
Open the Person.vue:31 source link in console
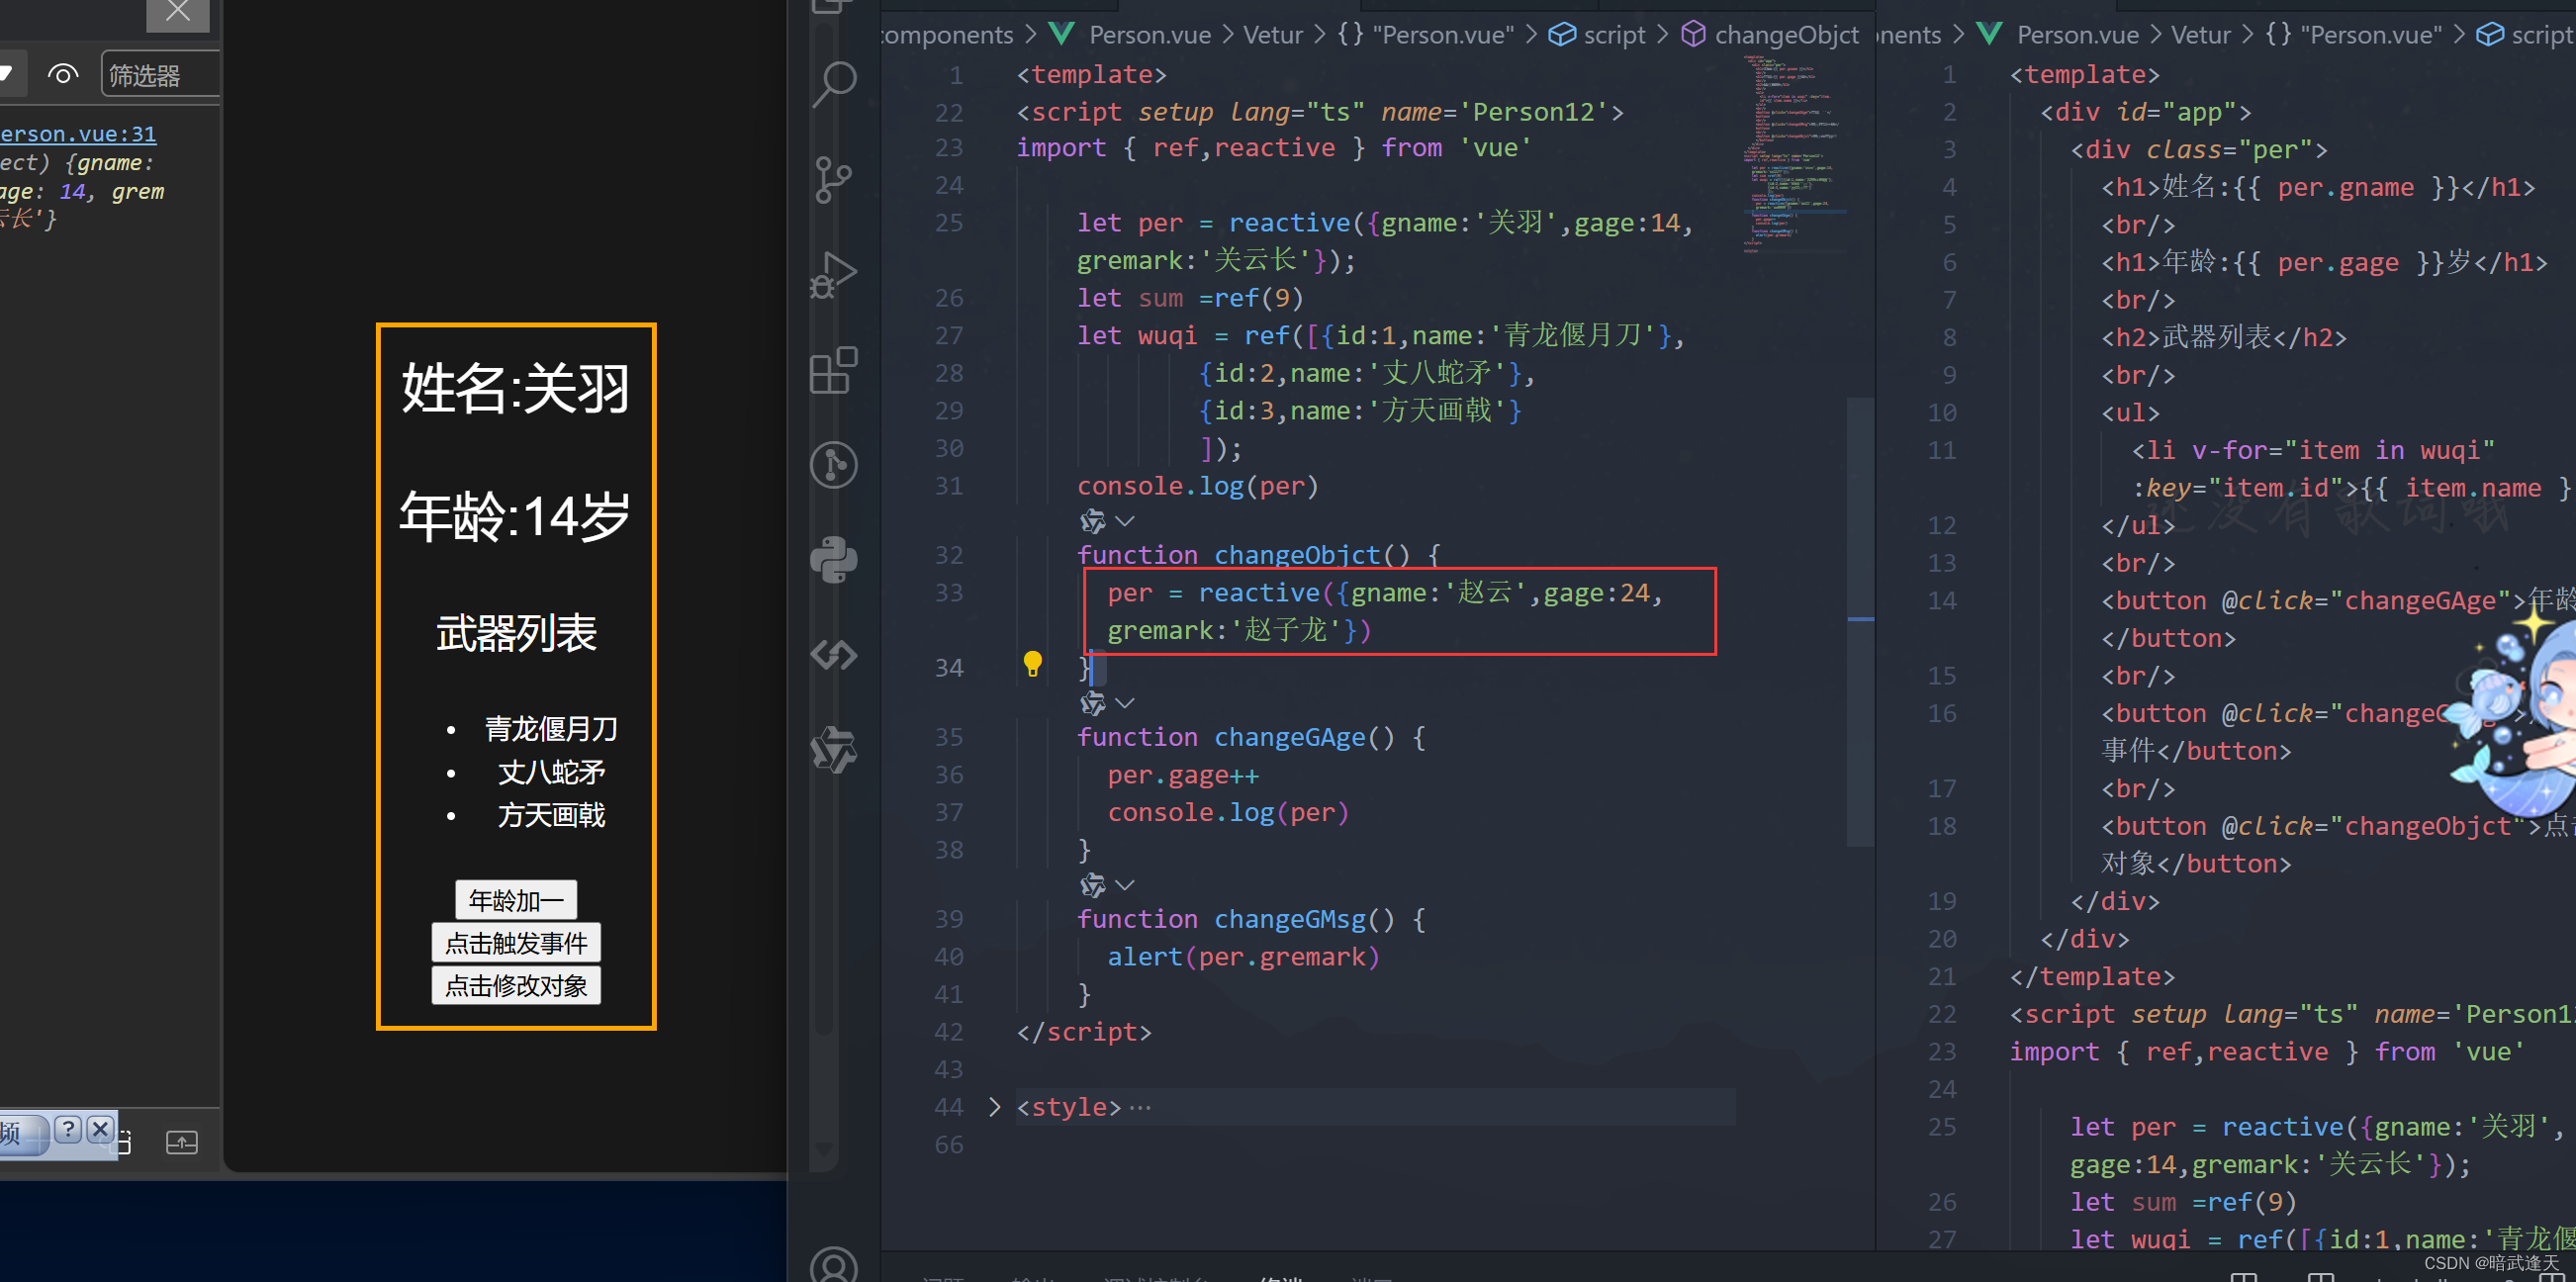click(78, 134)
